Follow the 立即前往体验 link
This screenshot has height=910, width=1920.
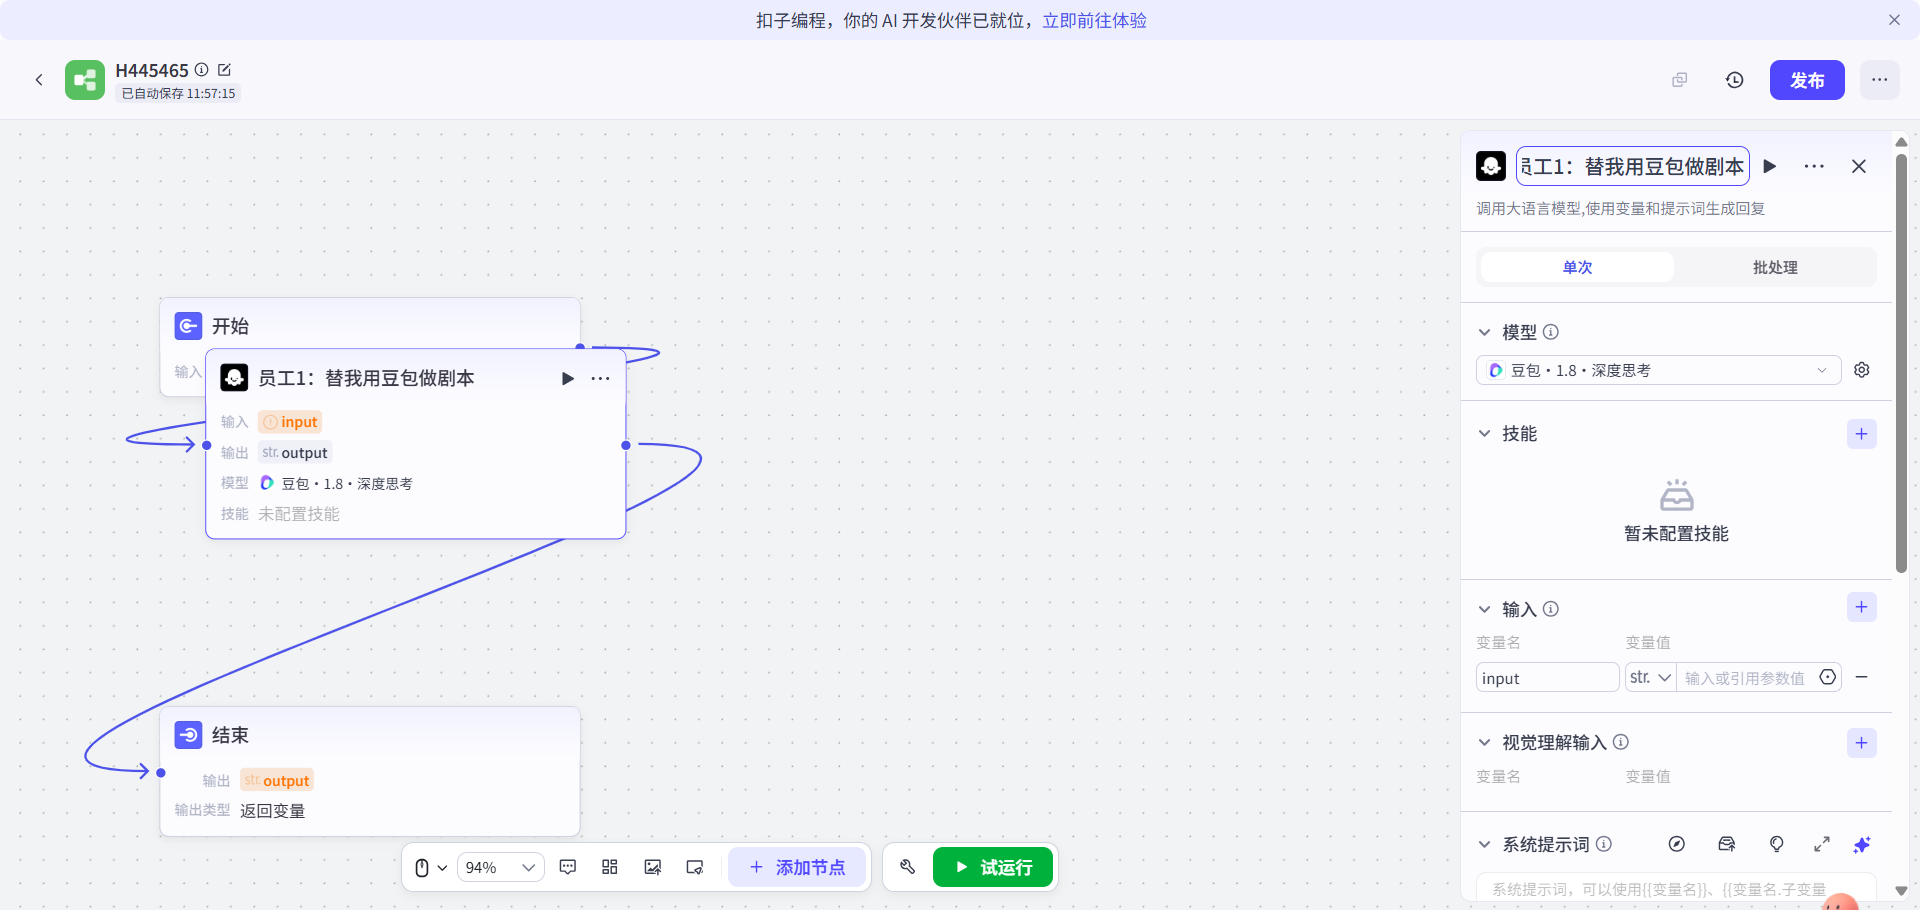[1094, 20]
